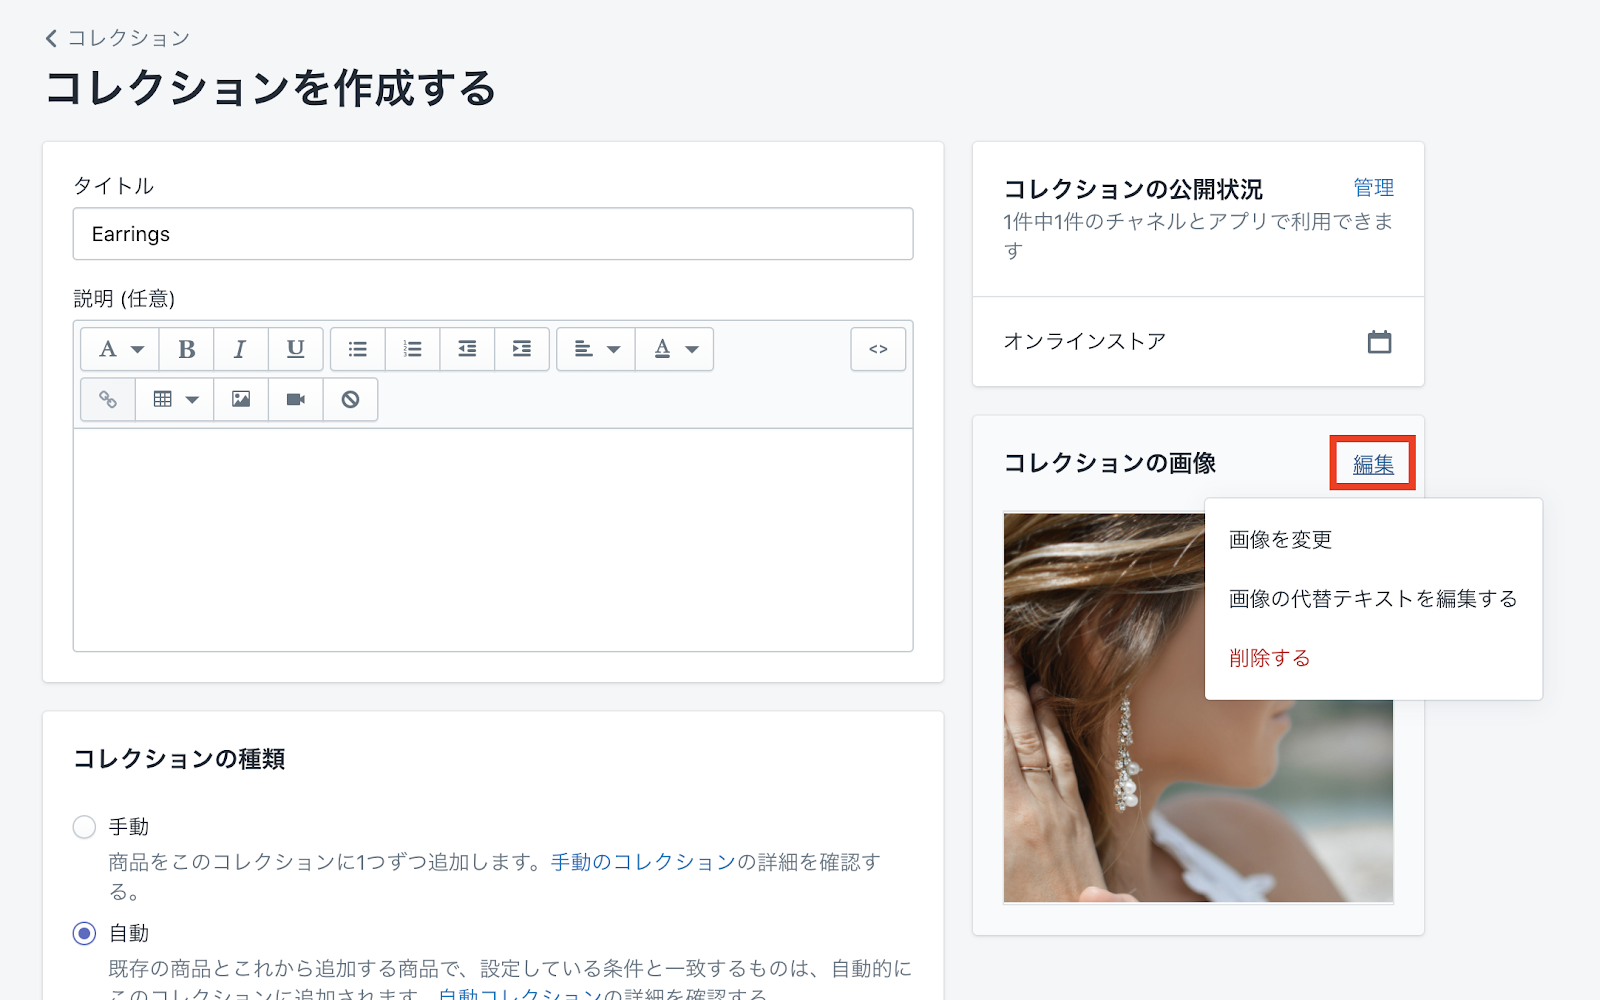Viewport: 1600px width, 1000px height.
Task: Decrease indent (outdent) in editor
Action: point(467,349)
